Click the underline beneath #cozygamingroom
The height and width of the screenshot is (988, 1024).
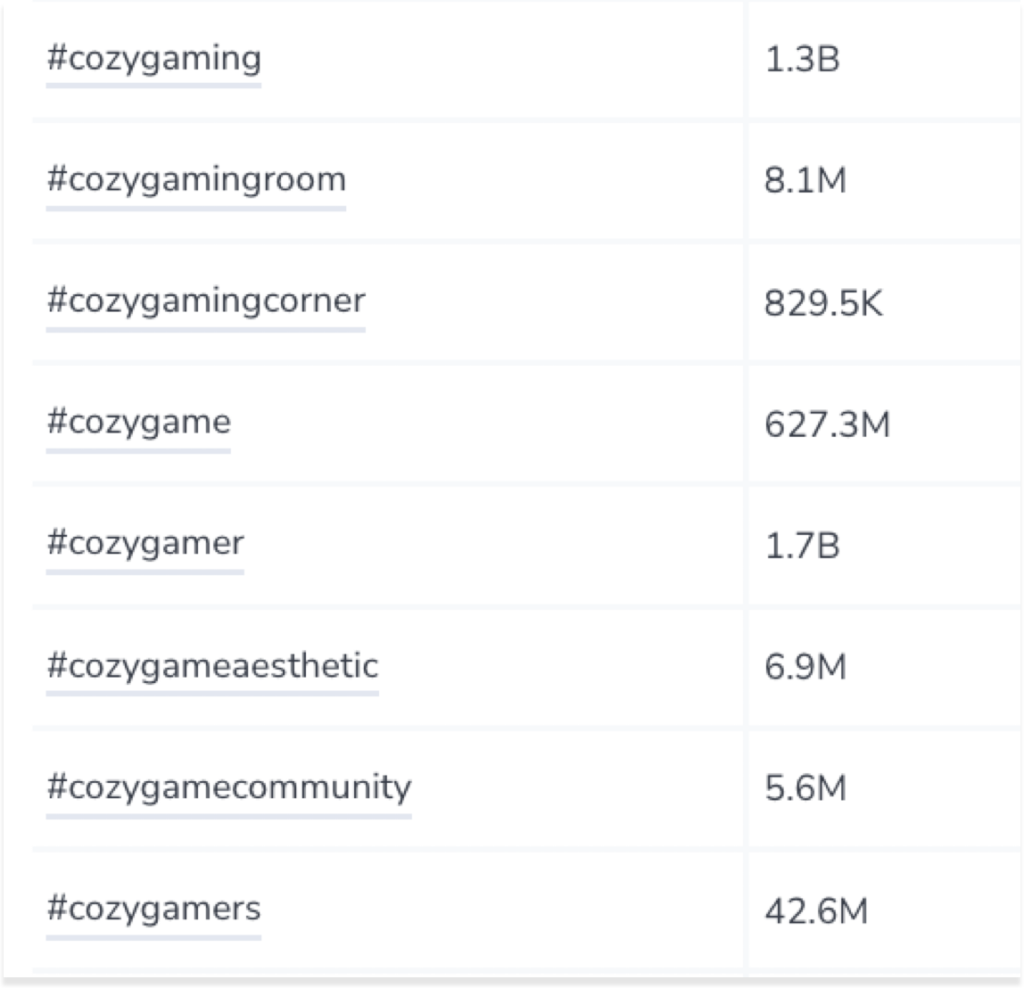pyautogui.click(x=196, y=208)
